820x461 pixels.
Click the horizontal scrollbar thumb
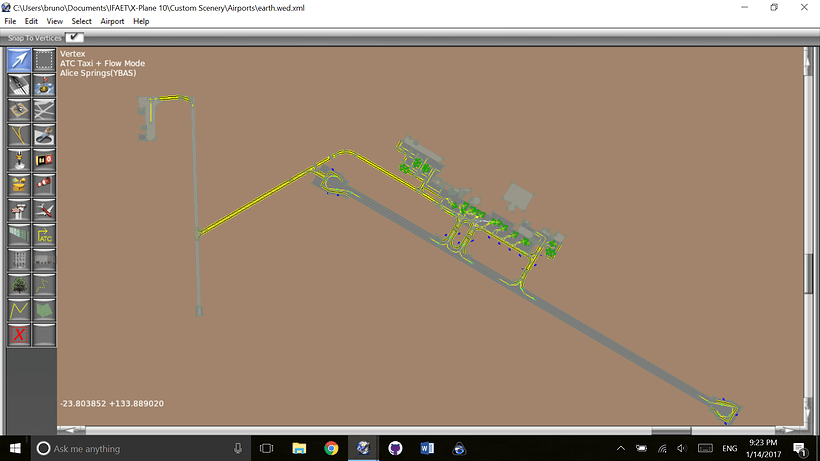(671, 430)
